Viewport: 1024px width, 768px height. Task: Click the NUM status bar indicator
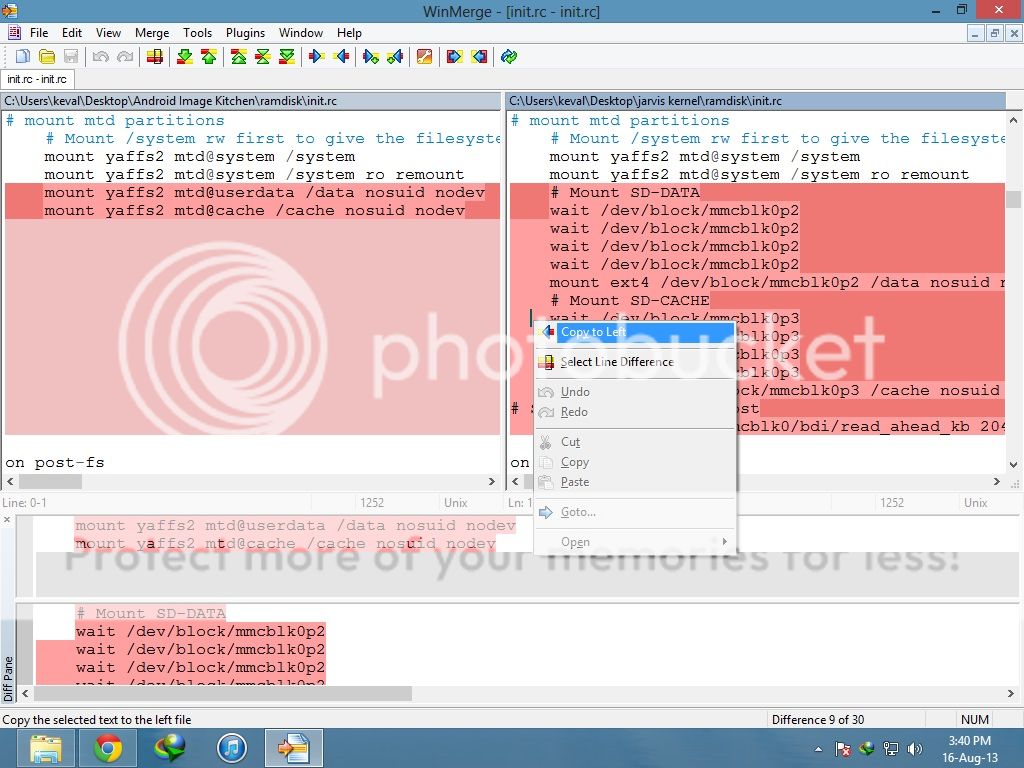[x=974, y=720]
